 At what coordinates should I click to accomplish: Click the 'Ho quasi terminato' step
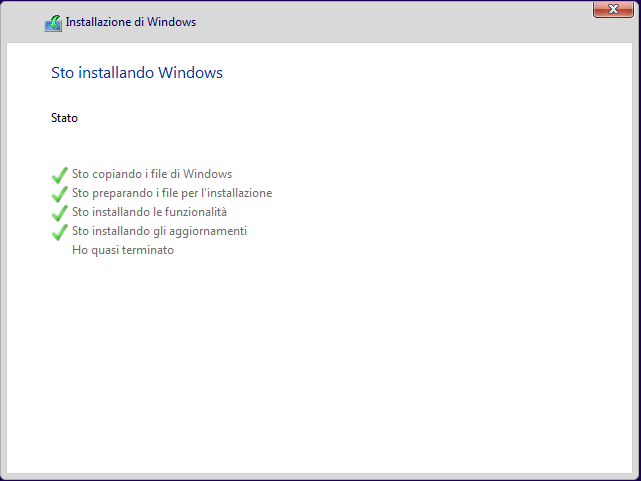pyautogui.click(x=123, y=250)
